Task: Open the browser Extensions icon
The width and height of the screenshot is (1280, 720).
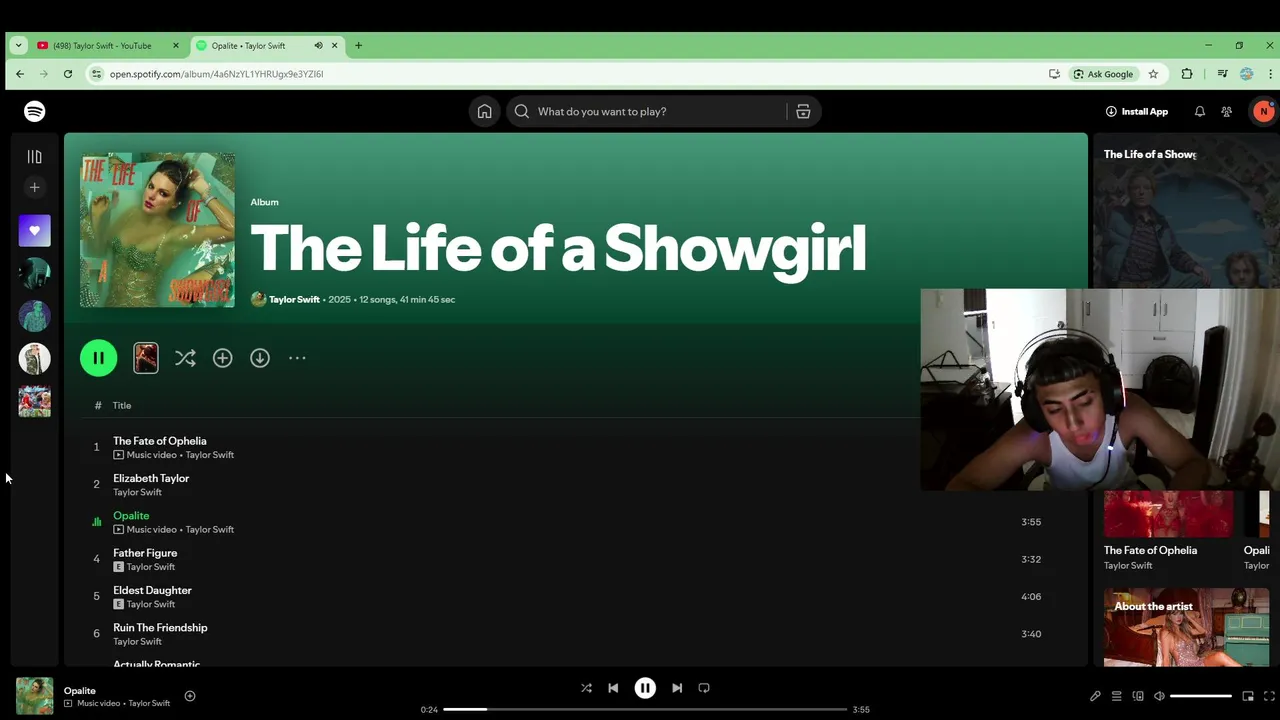Action: (1187, 73)
